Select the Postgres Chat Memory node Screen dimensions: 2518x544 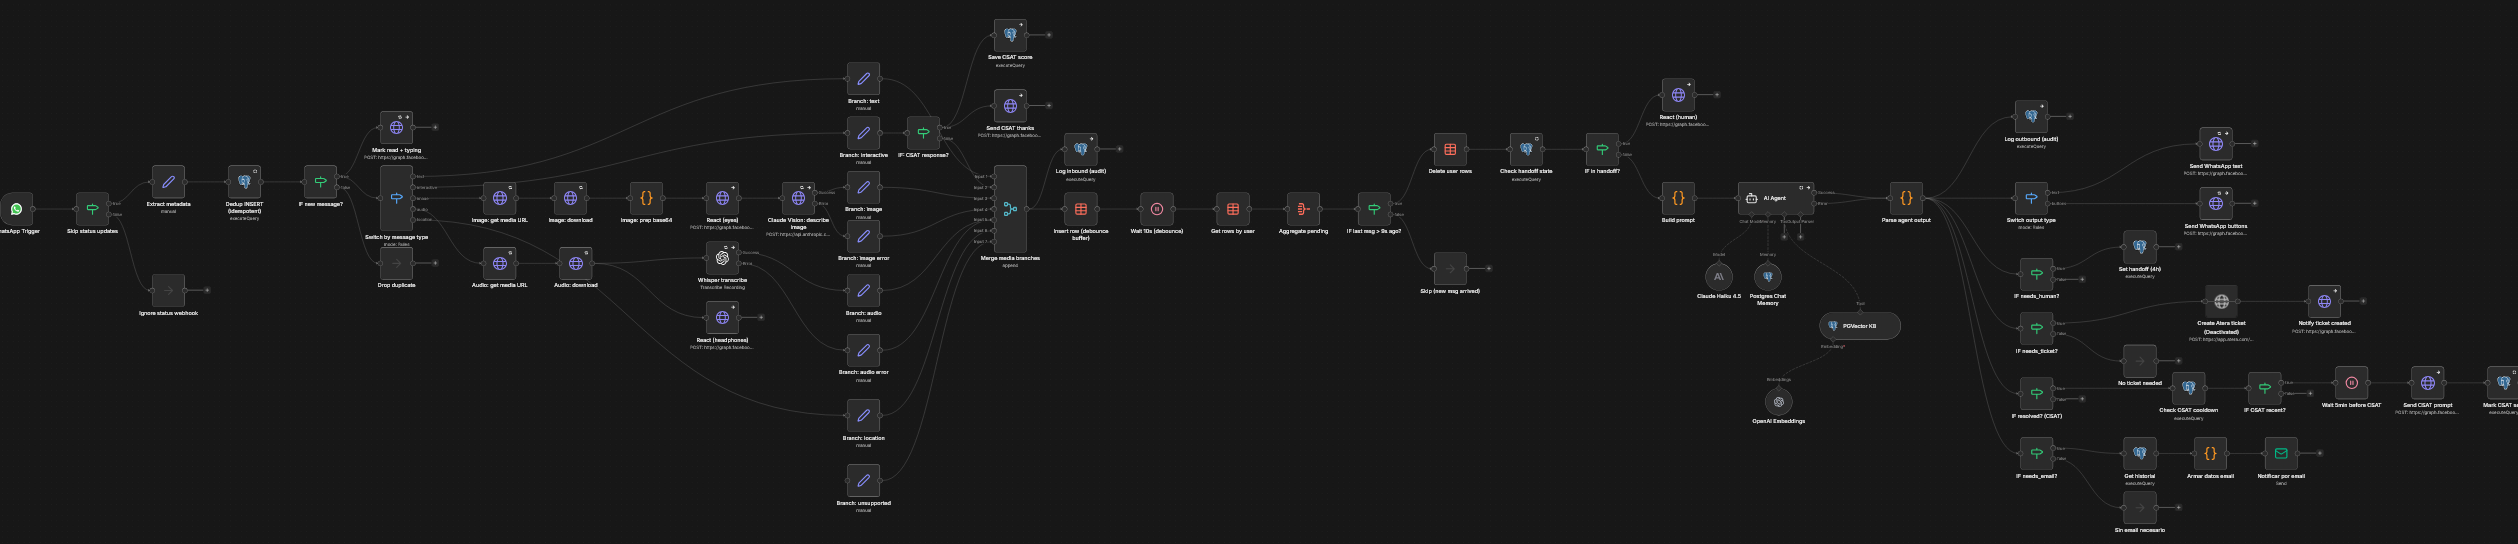1768,276
